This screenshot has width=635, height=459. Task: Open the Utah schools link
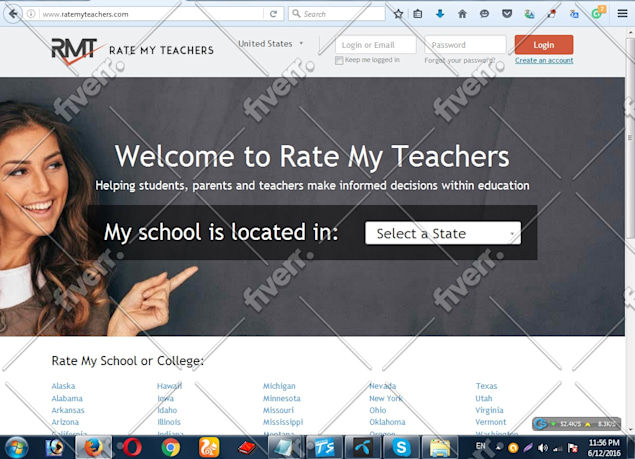(484, 398)
